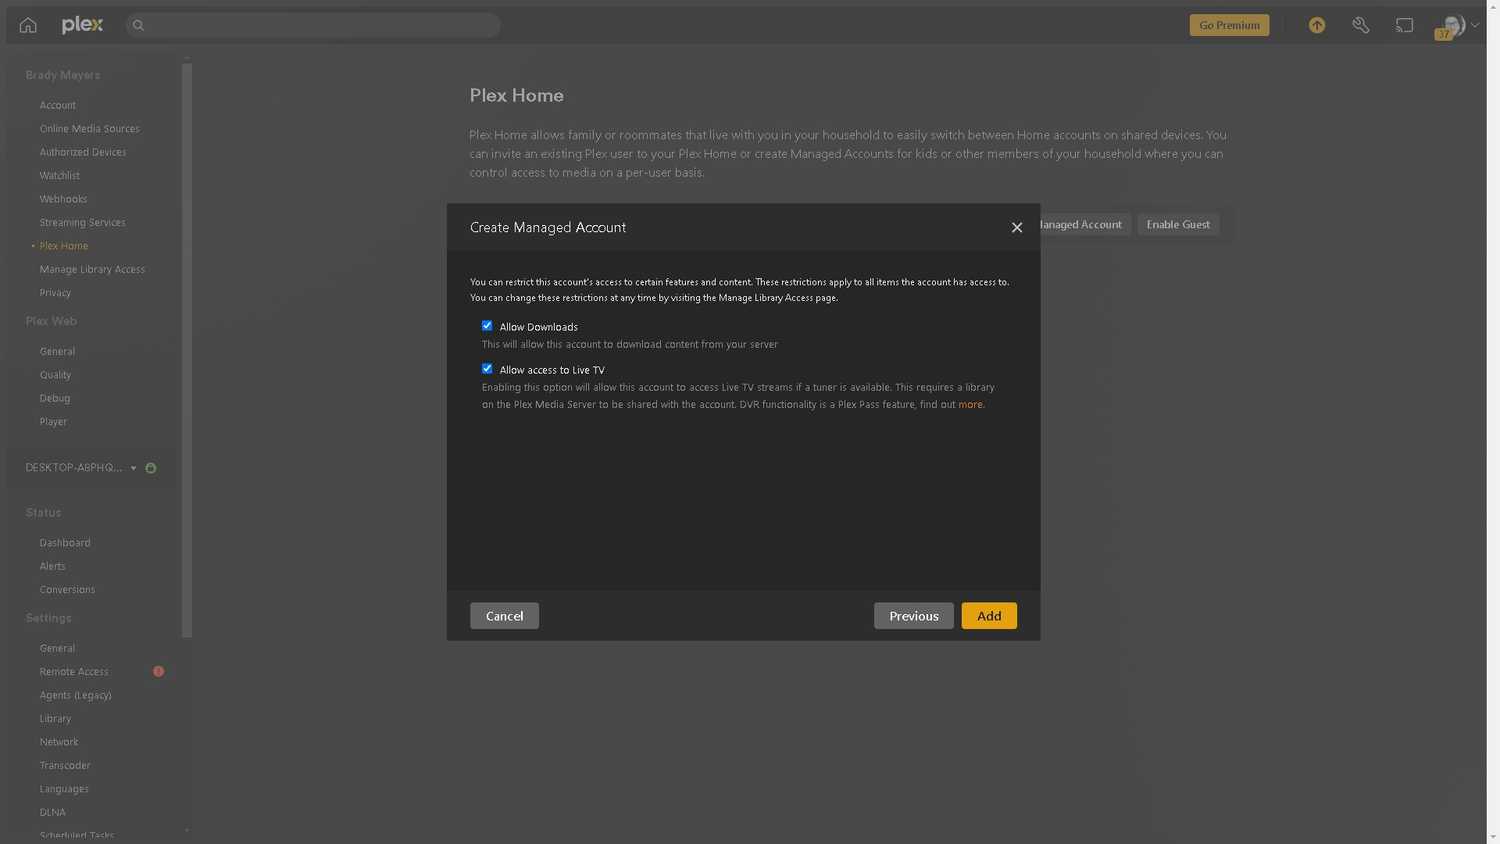
Task: Open Account in the sidebar
Action: (x=58, y=105)
